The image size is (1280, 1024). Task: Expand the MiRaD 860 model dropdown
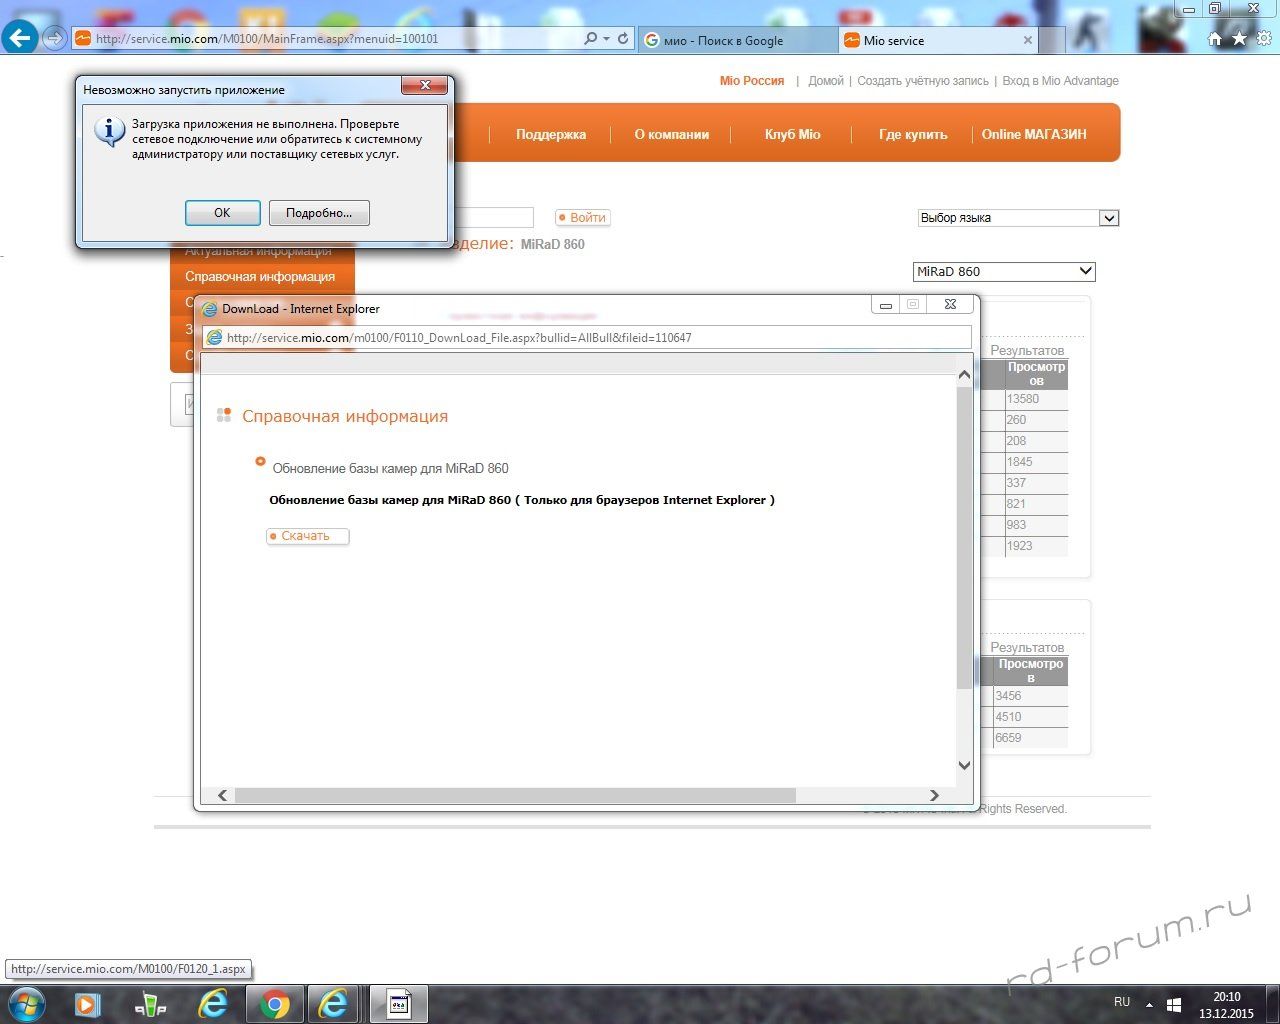pos(1004,271)
